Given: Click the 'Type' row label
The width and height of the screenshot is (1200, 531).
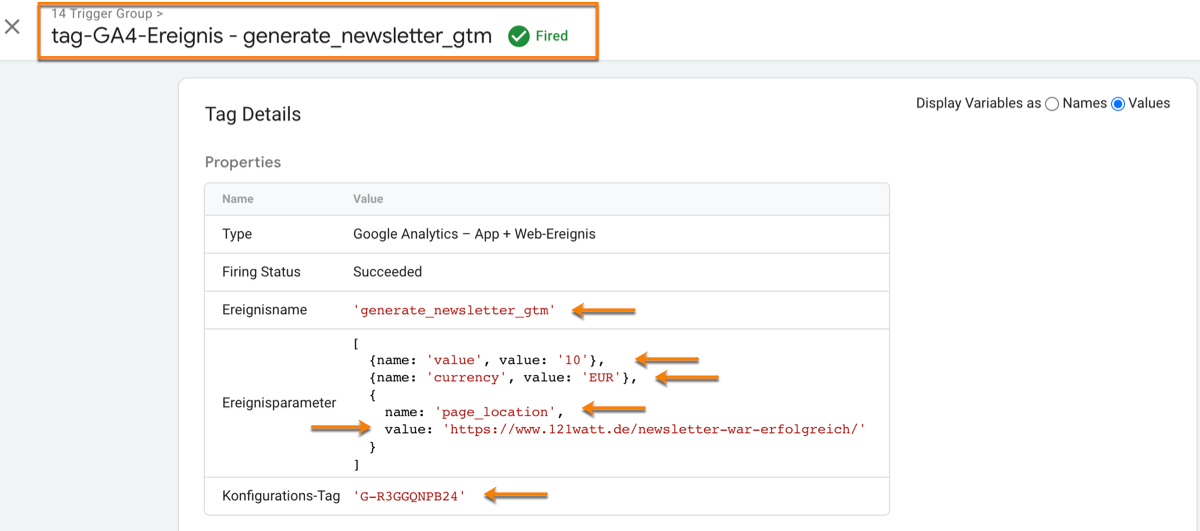Looking at the screenshot, I should click(237, 234).
